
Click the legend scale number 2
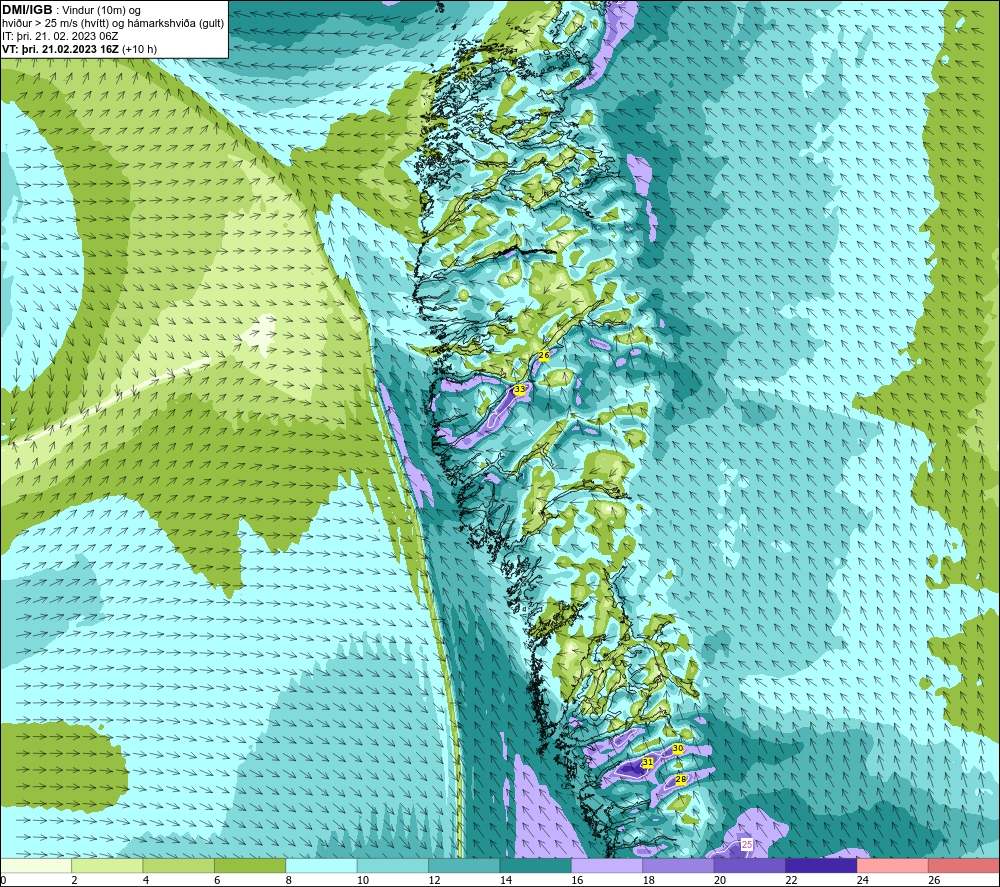(x=75, y=880)
